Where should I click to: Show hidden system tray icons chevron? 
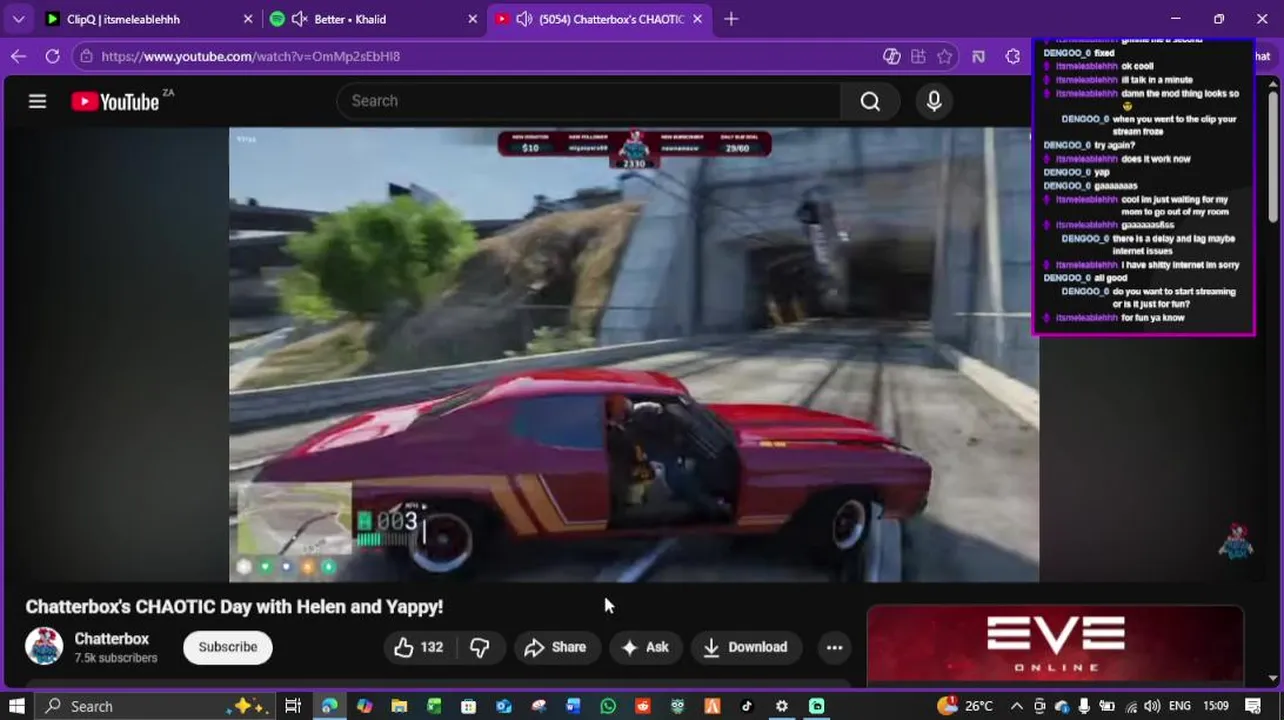1017,706
